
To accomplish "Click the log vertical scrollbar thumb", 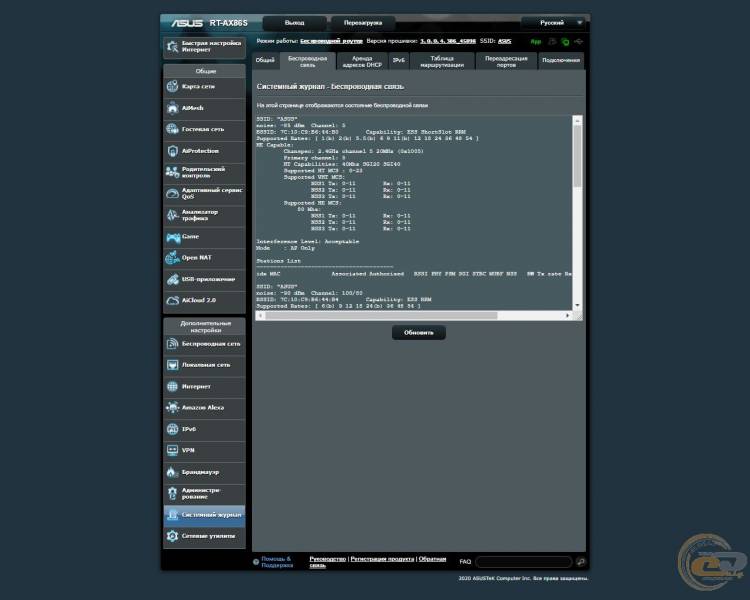I will pyautogui.click(x=577, y=156).
